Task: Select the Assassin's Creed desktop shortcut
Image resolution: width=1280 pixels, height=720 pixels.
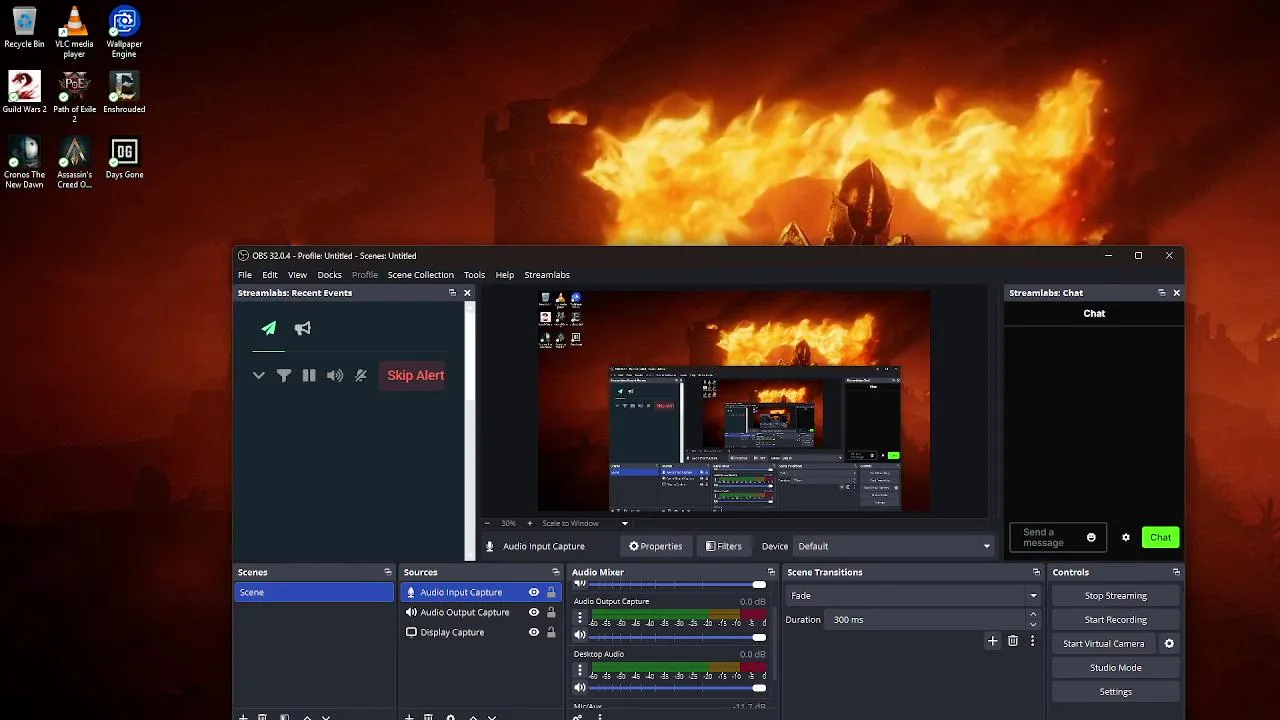Action: click(x=74, y=162)
